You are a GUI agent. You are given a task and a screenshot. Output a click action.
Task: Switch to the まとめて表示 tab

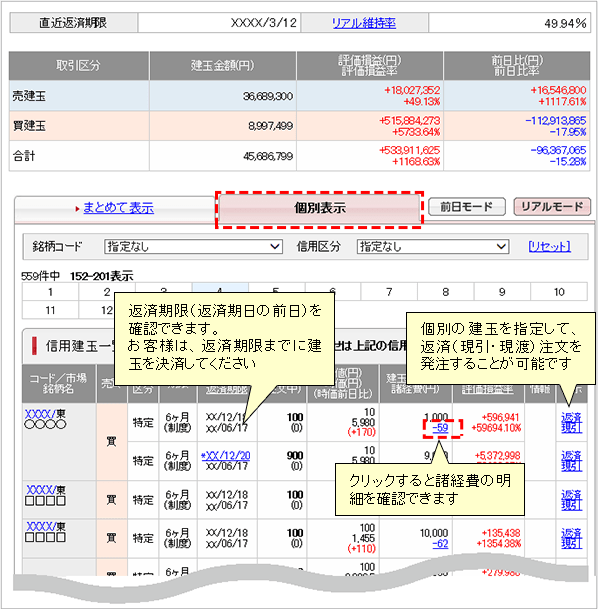(118, 208)
